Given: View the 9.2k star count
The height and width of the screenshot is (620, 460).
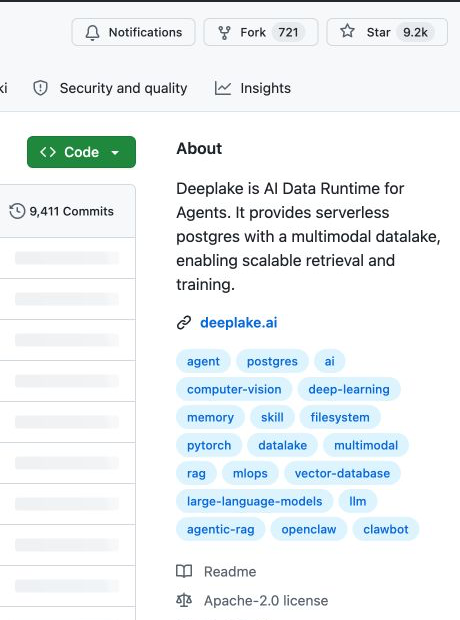Looking at the screenshot, I should pos(415,32).
